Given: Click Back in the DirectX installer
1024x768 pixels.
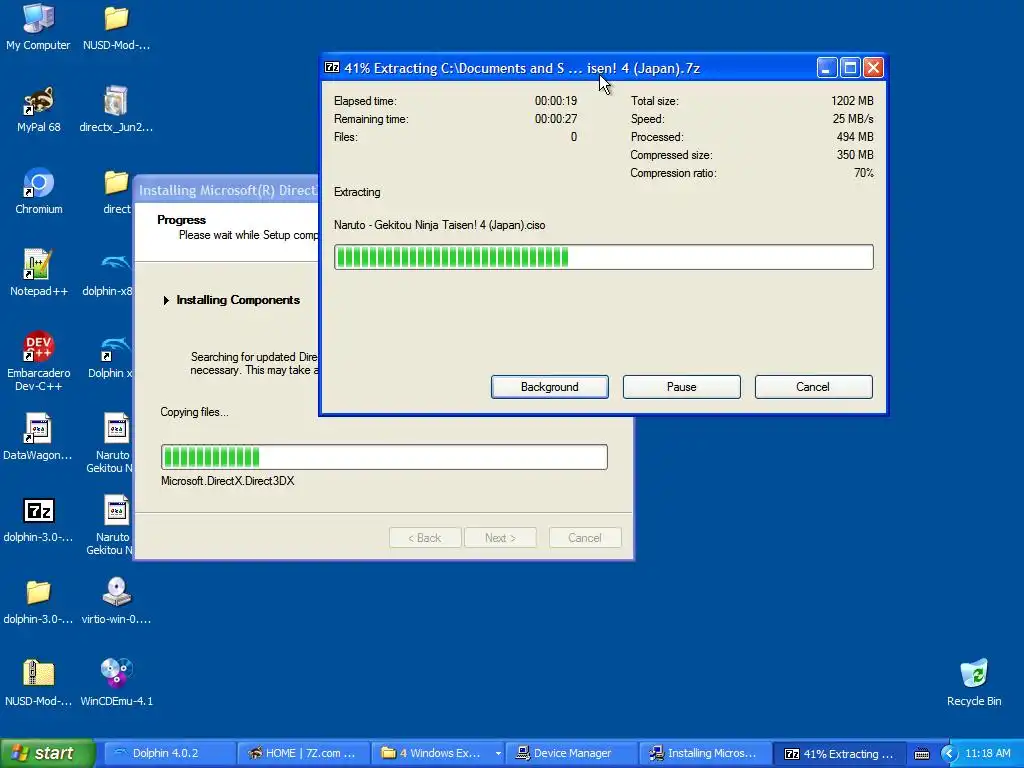Looking at the screenshot, I should click(425, 537).
